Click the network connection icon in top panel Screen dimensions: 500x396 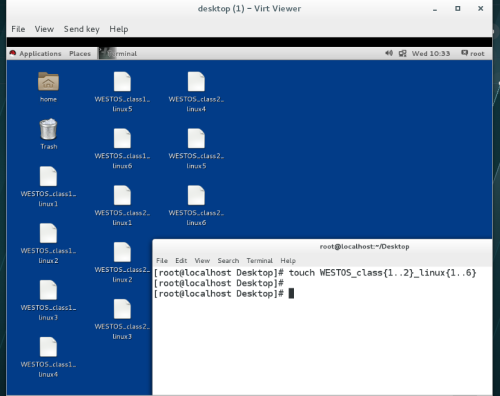point(403,53)
